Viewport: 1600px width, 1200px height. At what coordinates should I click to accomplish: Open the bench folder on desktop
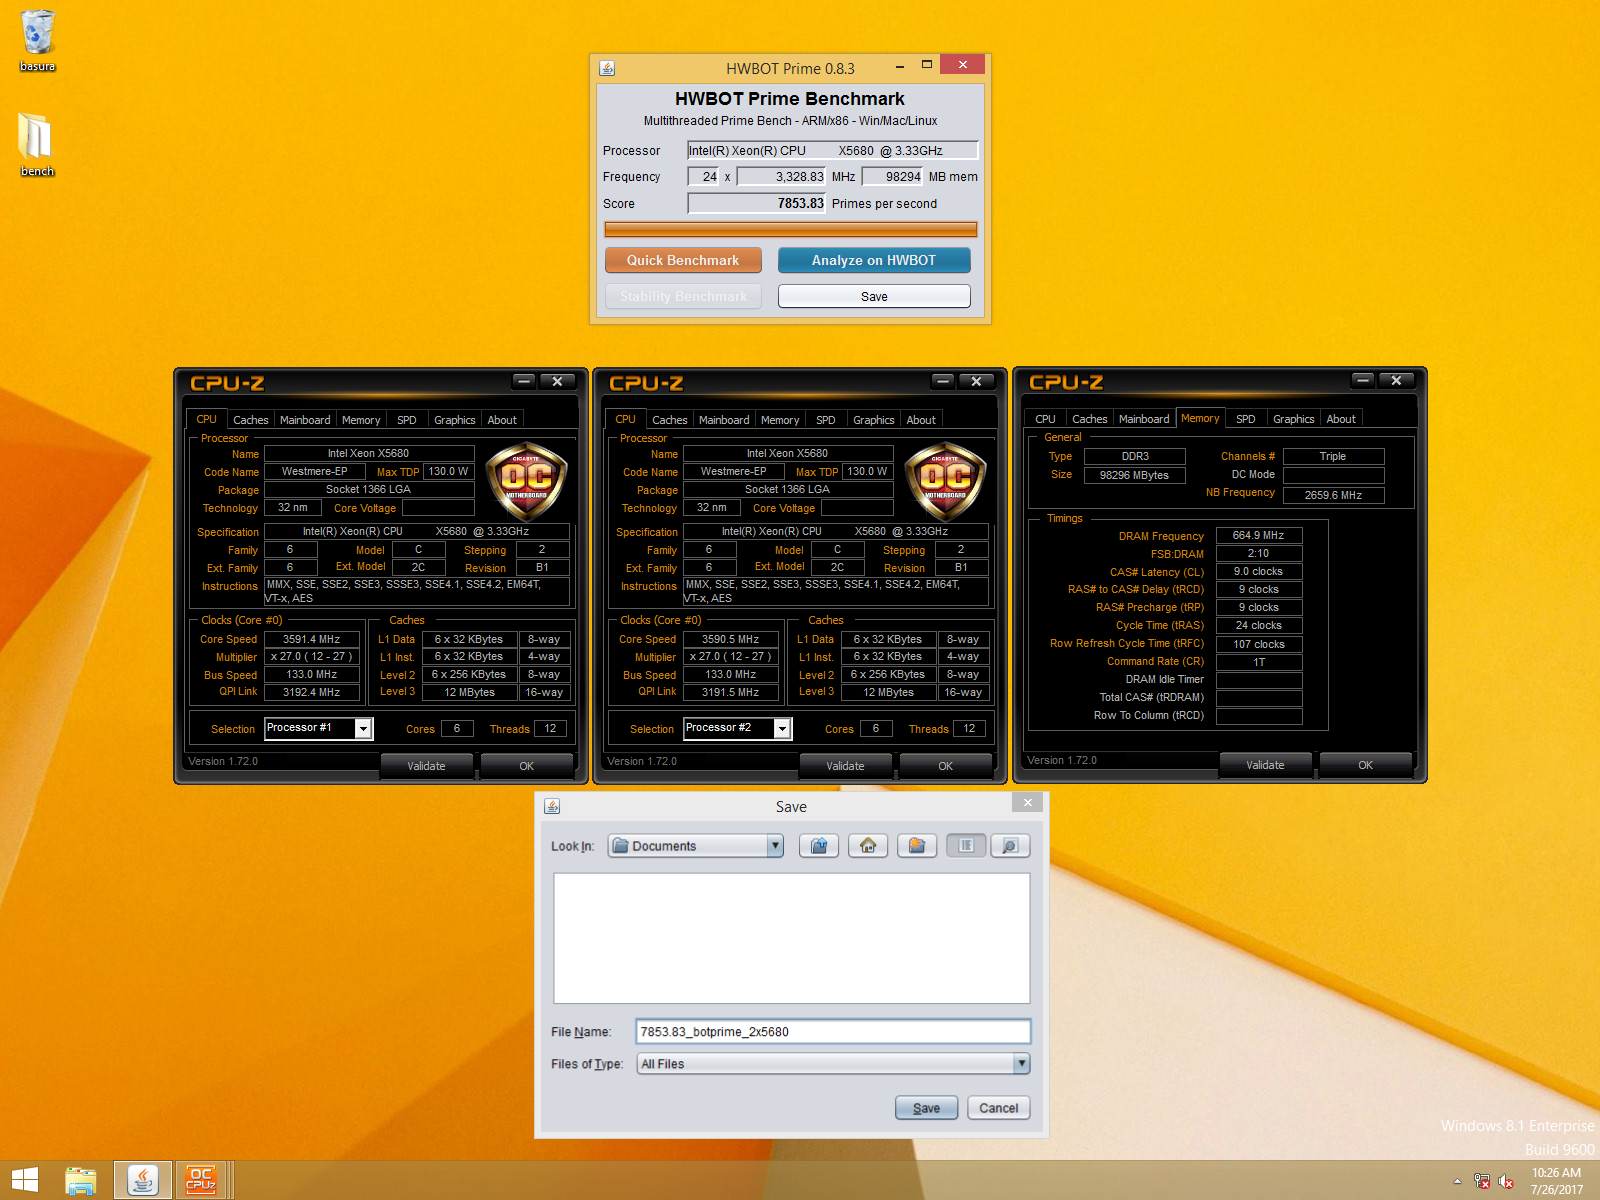[37, 144]
